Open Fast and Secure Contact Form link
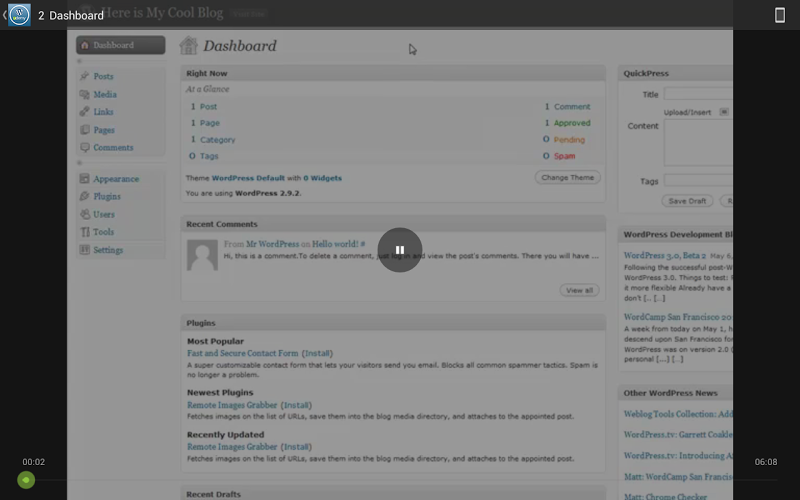Image resolution: width=800 pixels, height=500 pixels. (242, 353)
